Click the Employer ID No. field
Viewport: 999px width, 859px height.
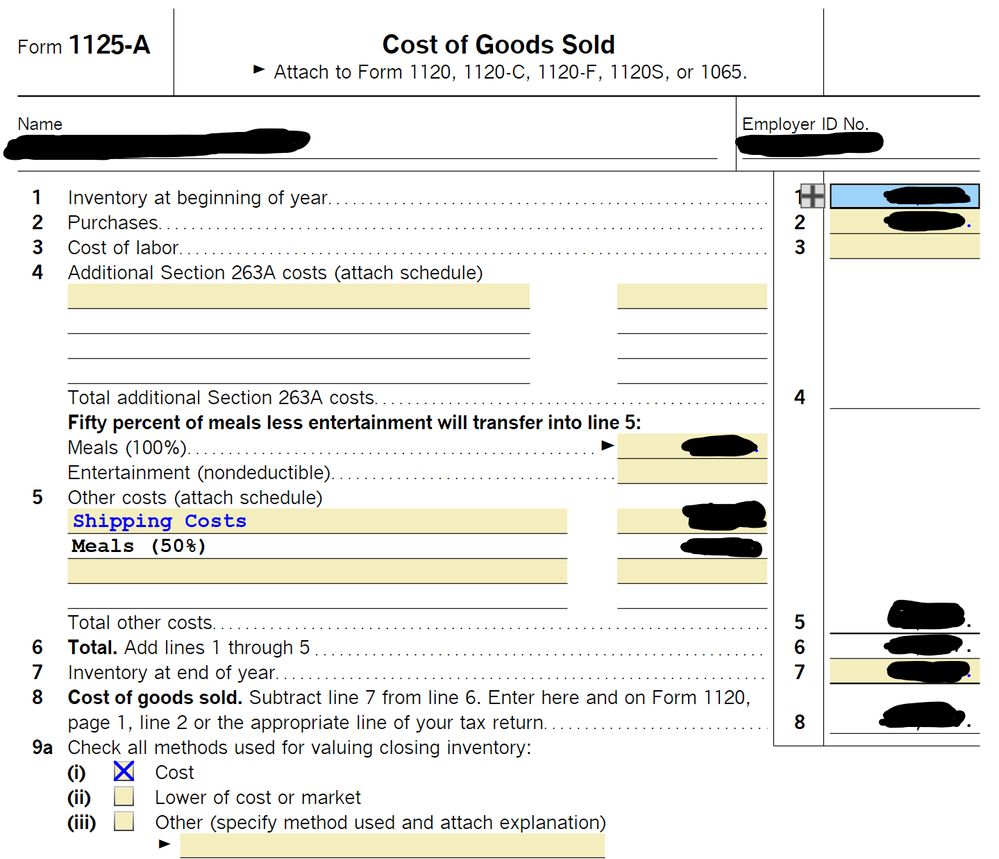[x=858, y=146]
